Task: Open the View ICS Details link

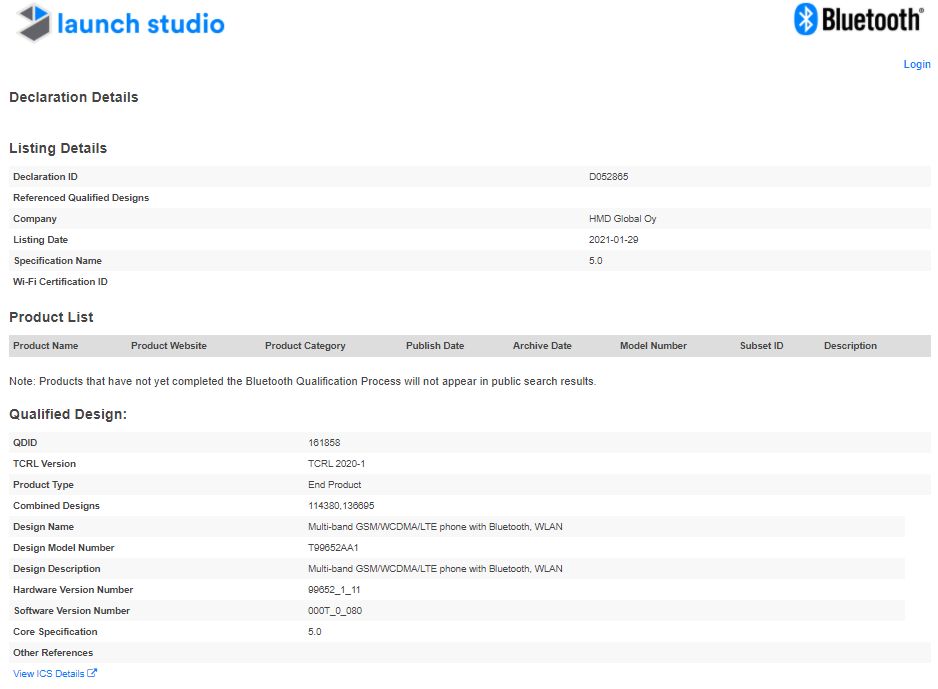Action: click(x=49, y=674)
